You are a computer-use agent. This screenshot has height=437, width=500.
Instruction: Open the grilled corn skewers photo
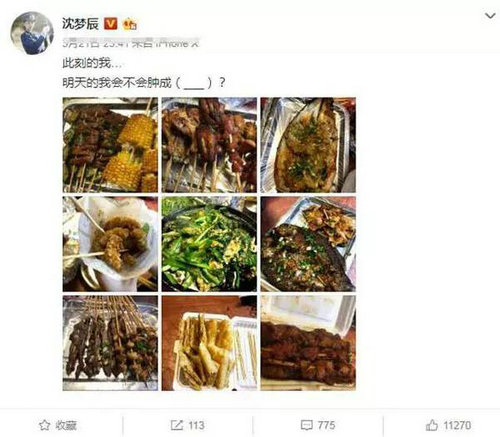pyautogui.click(x=110, y=145)
